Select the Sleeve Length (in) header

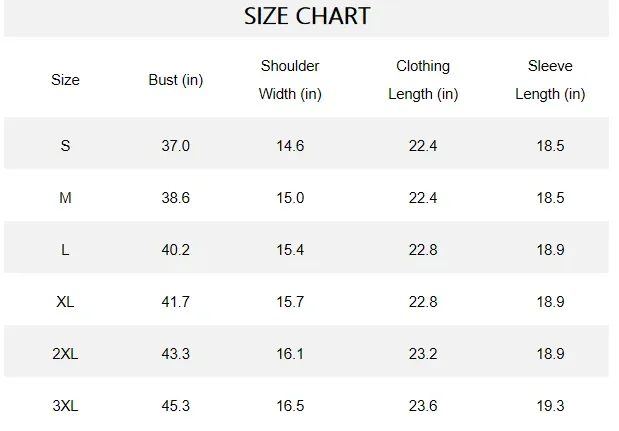550,80
